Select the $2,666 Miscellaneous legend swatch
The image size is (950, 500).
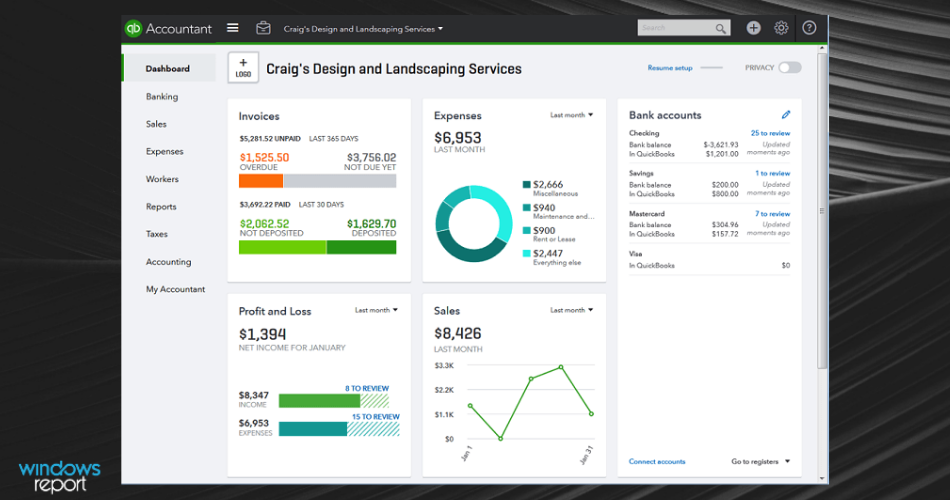526,184
